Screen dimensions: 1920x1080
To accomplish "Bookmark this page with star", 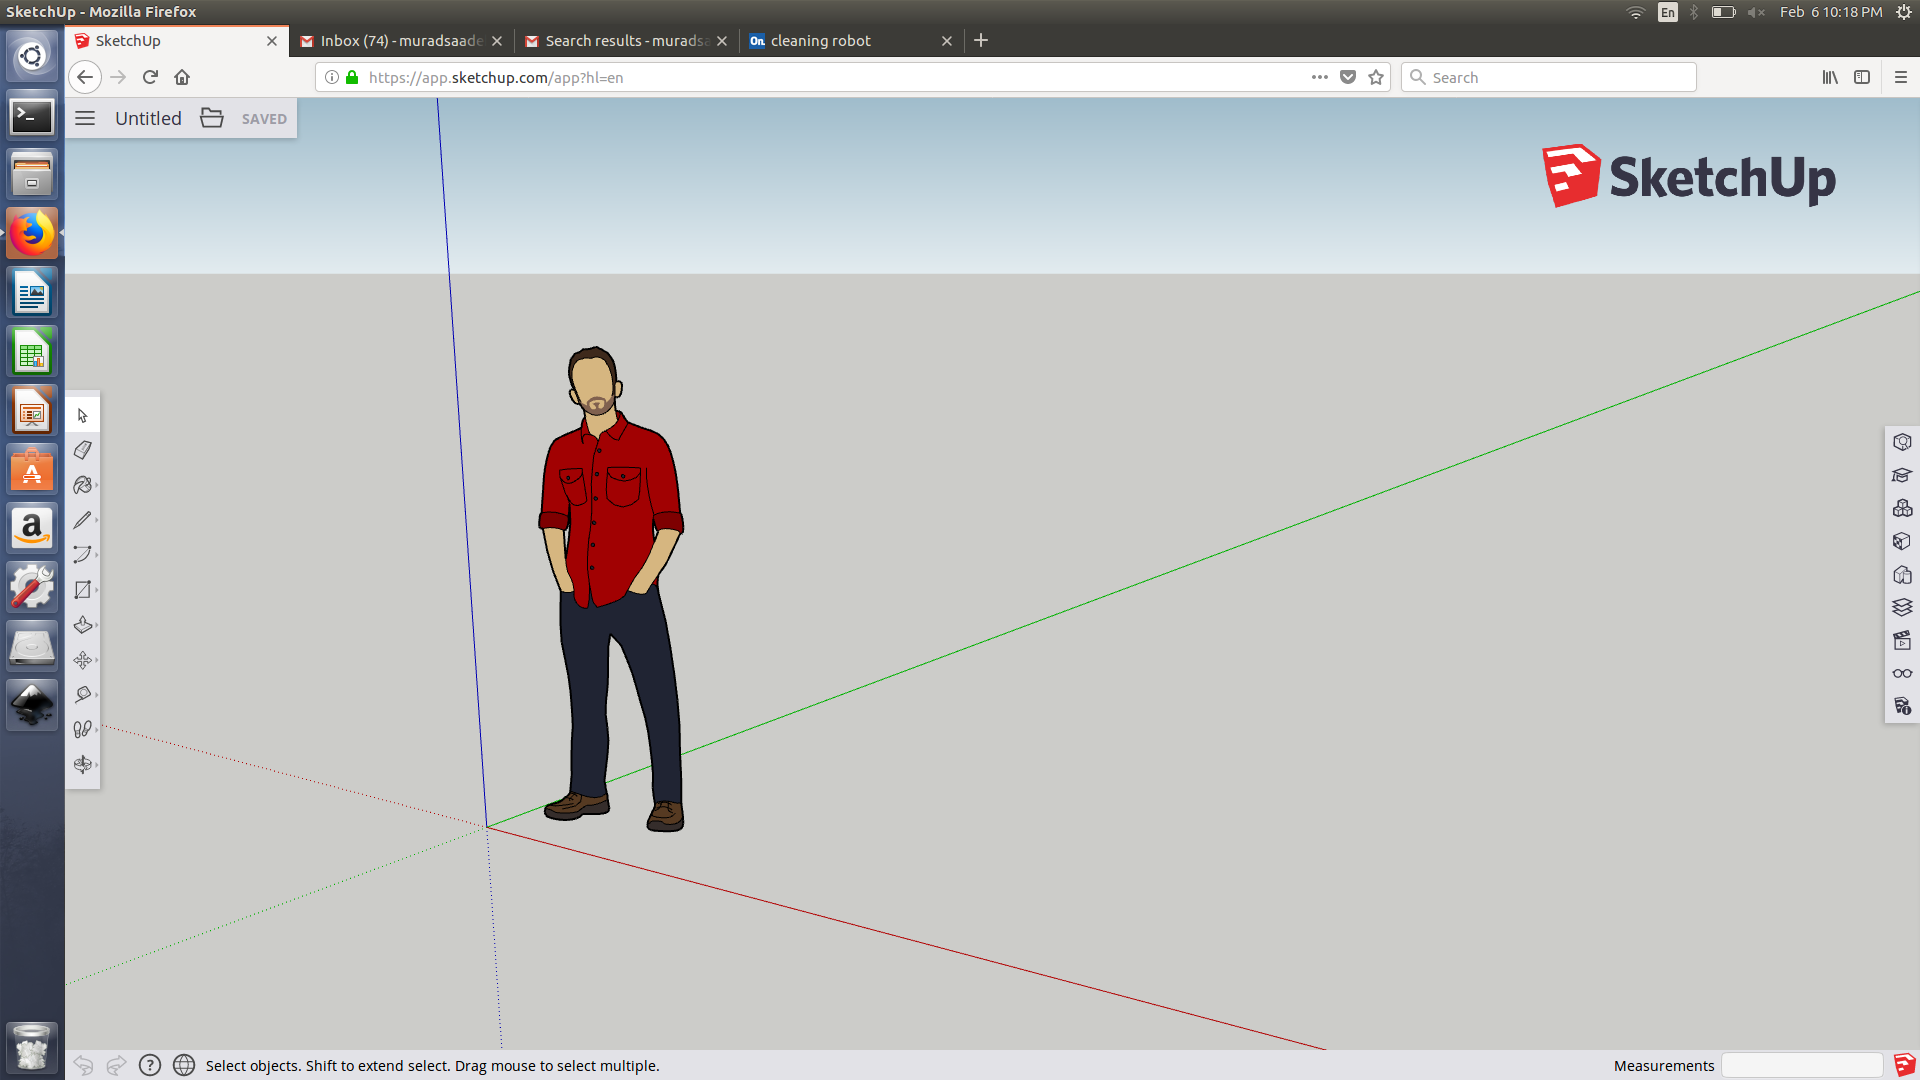I will [x=1376, y=77].
